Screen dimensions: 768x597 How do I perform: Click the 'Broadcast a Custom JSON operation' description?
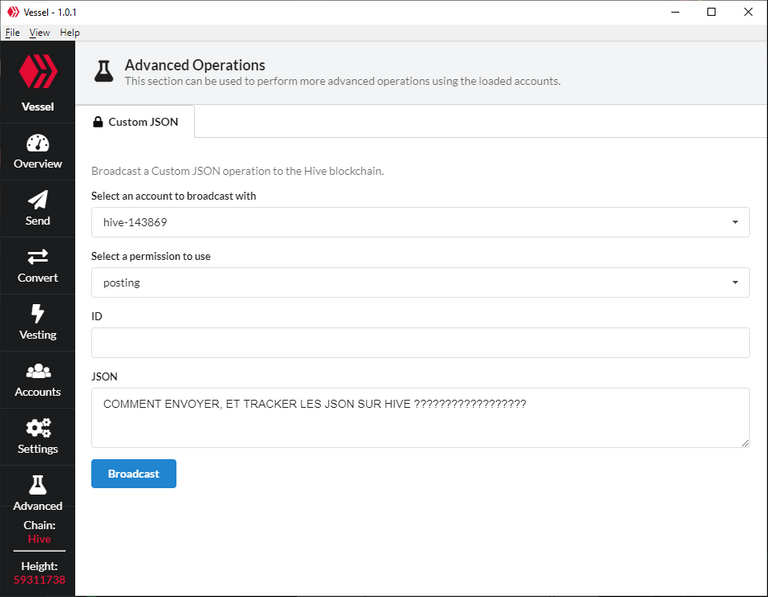238,171
